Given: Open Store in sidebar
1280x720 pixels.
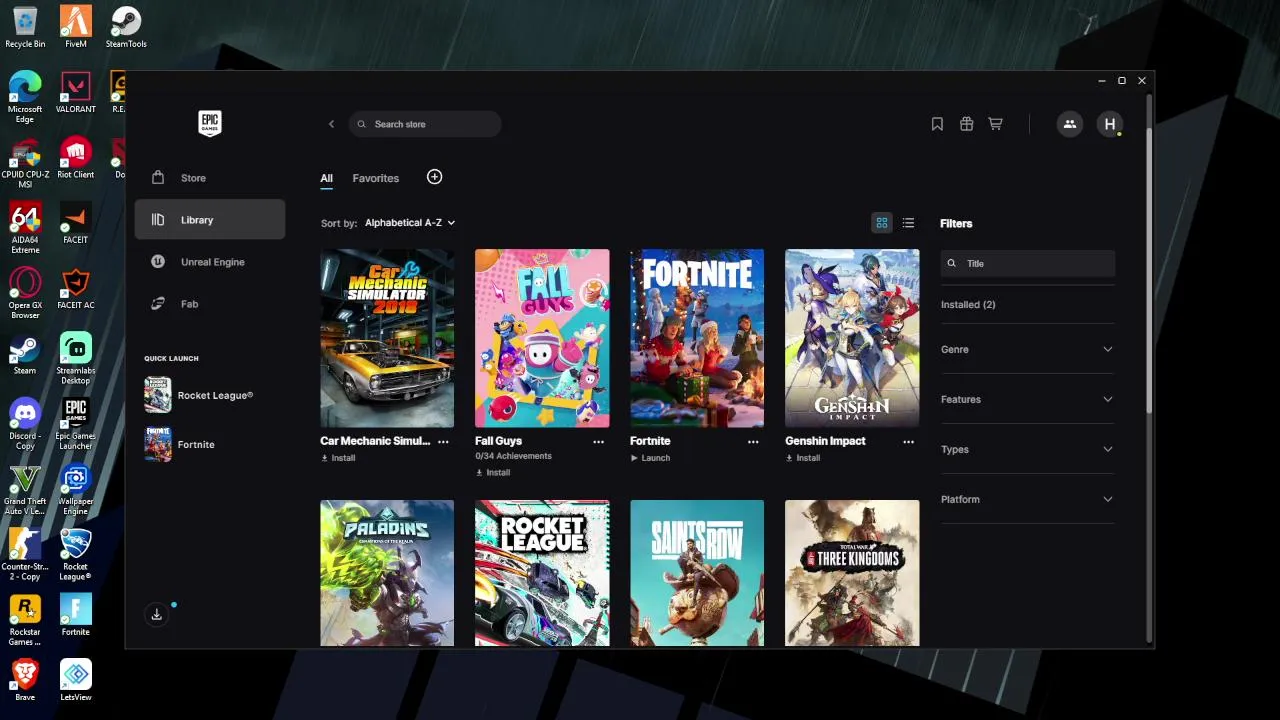Looking at the screenshot, I should [210, 178].
